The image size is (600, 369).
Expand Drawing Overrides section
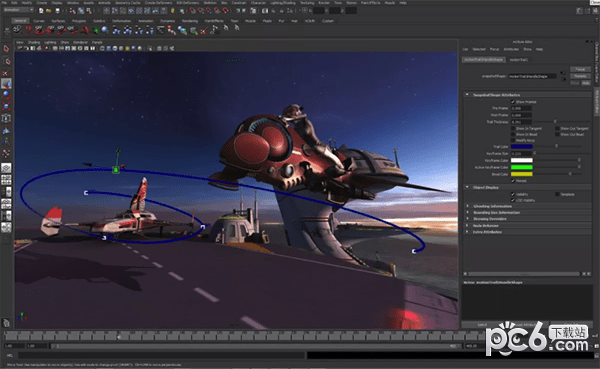[x=467, y=219]
